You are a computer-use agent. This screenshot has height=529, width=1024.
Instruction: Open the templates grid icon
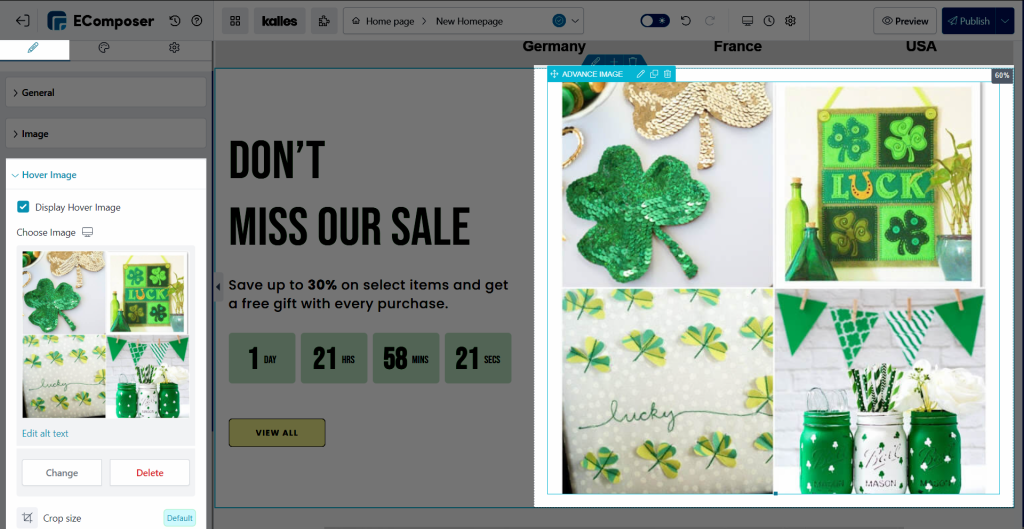(235, 21)
